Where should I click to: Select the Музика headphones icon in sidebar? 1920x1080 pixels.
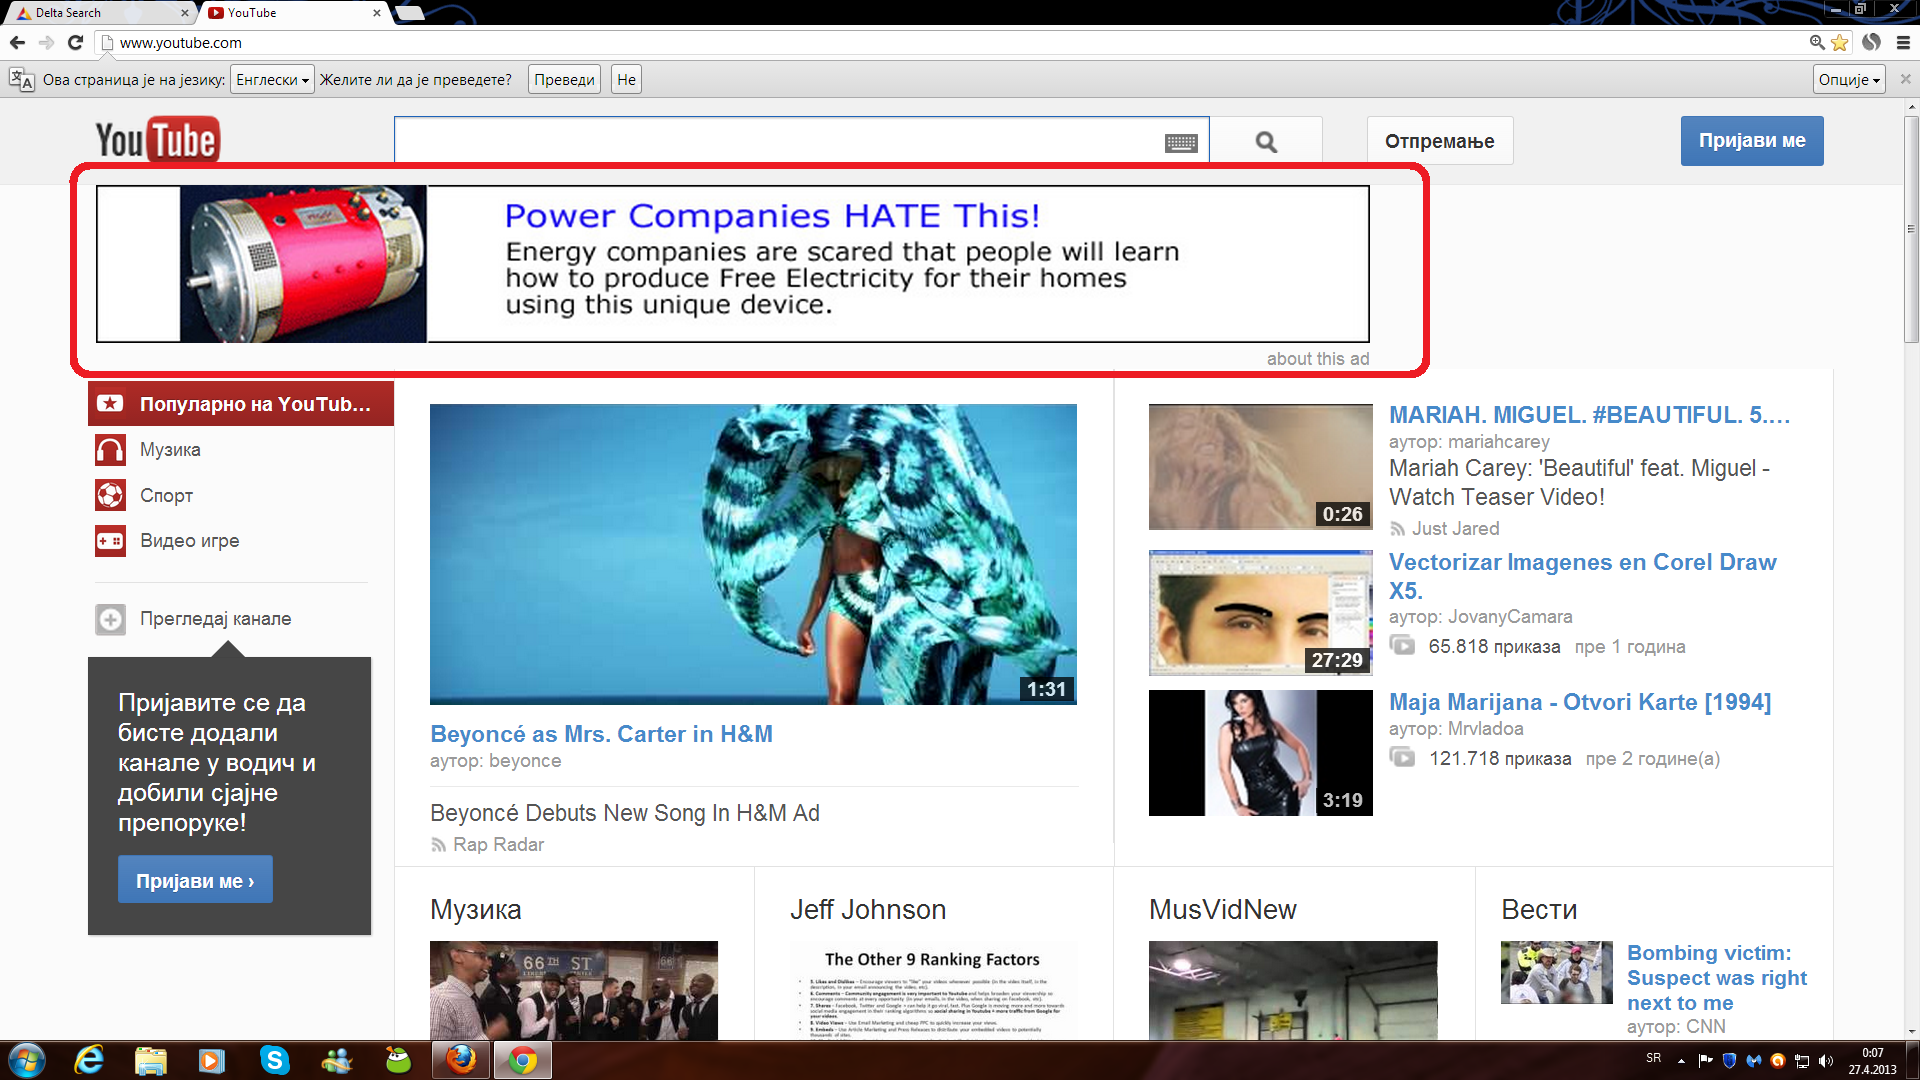click(x=110, y=450)
